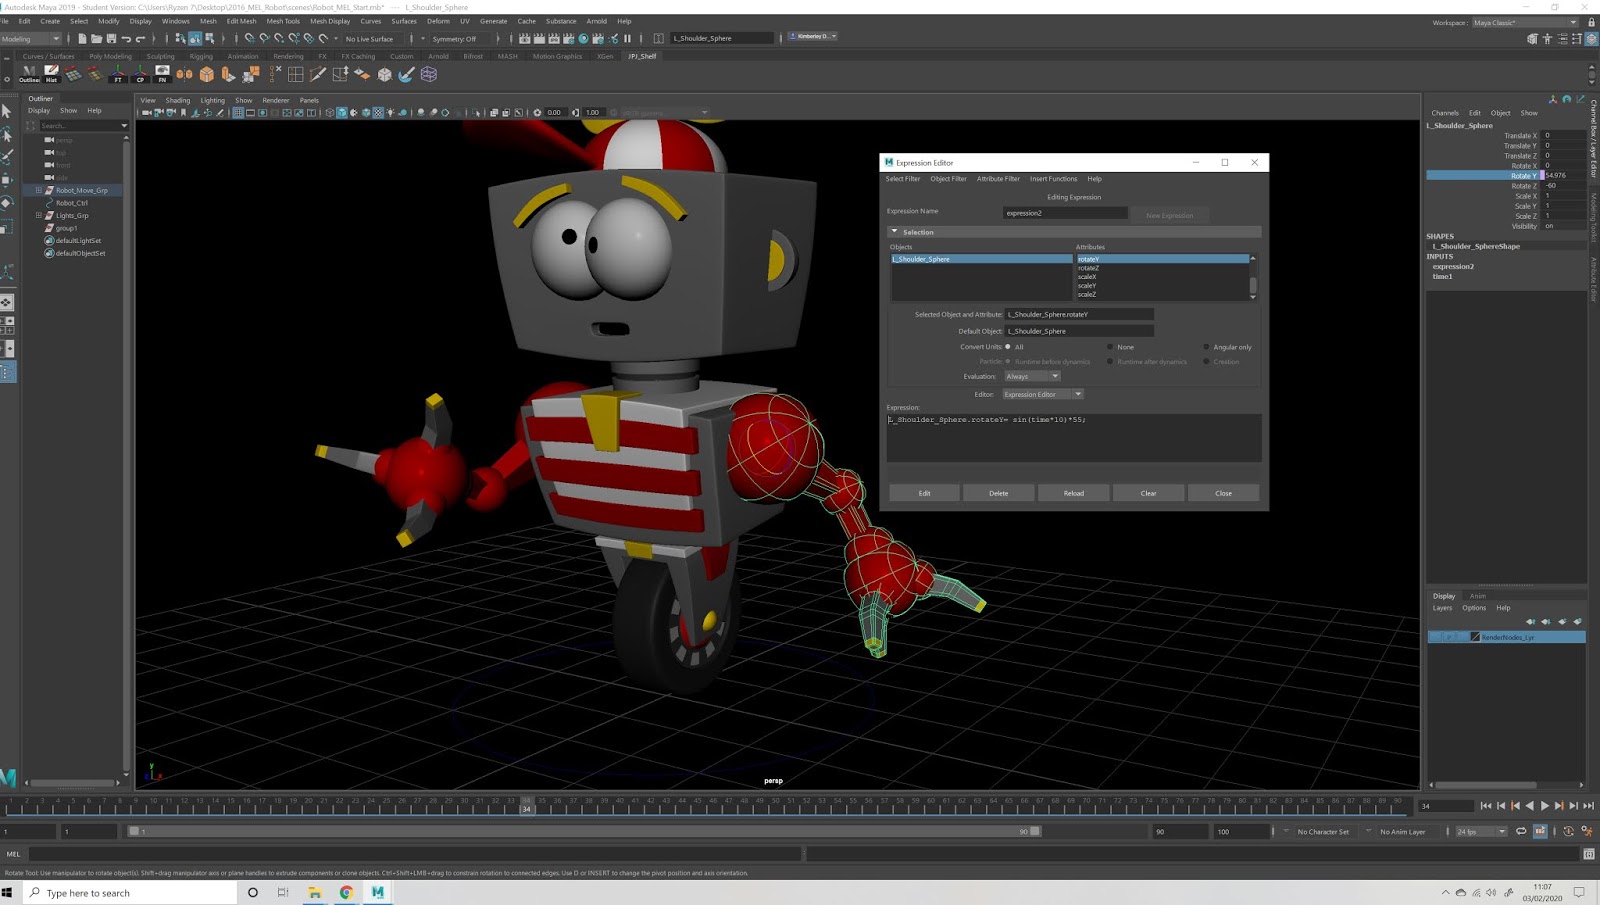The image size is (1600, 905).
Task: Open the Editor dropdown showing Expression Editor
Action: [x=1079, y=394]
